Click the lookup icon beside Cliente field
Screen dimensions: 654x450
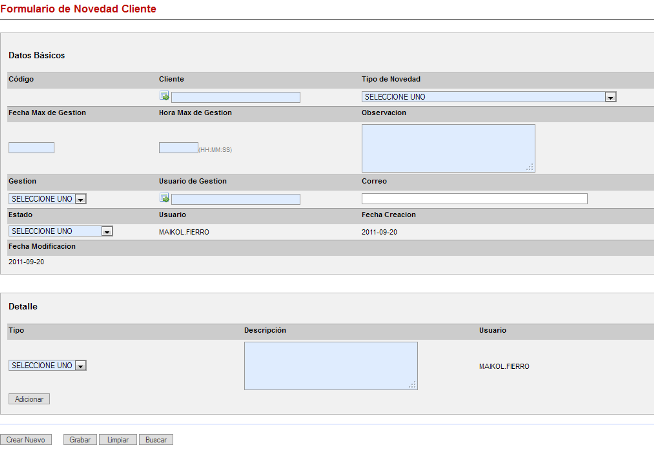(164, 97)
